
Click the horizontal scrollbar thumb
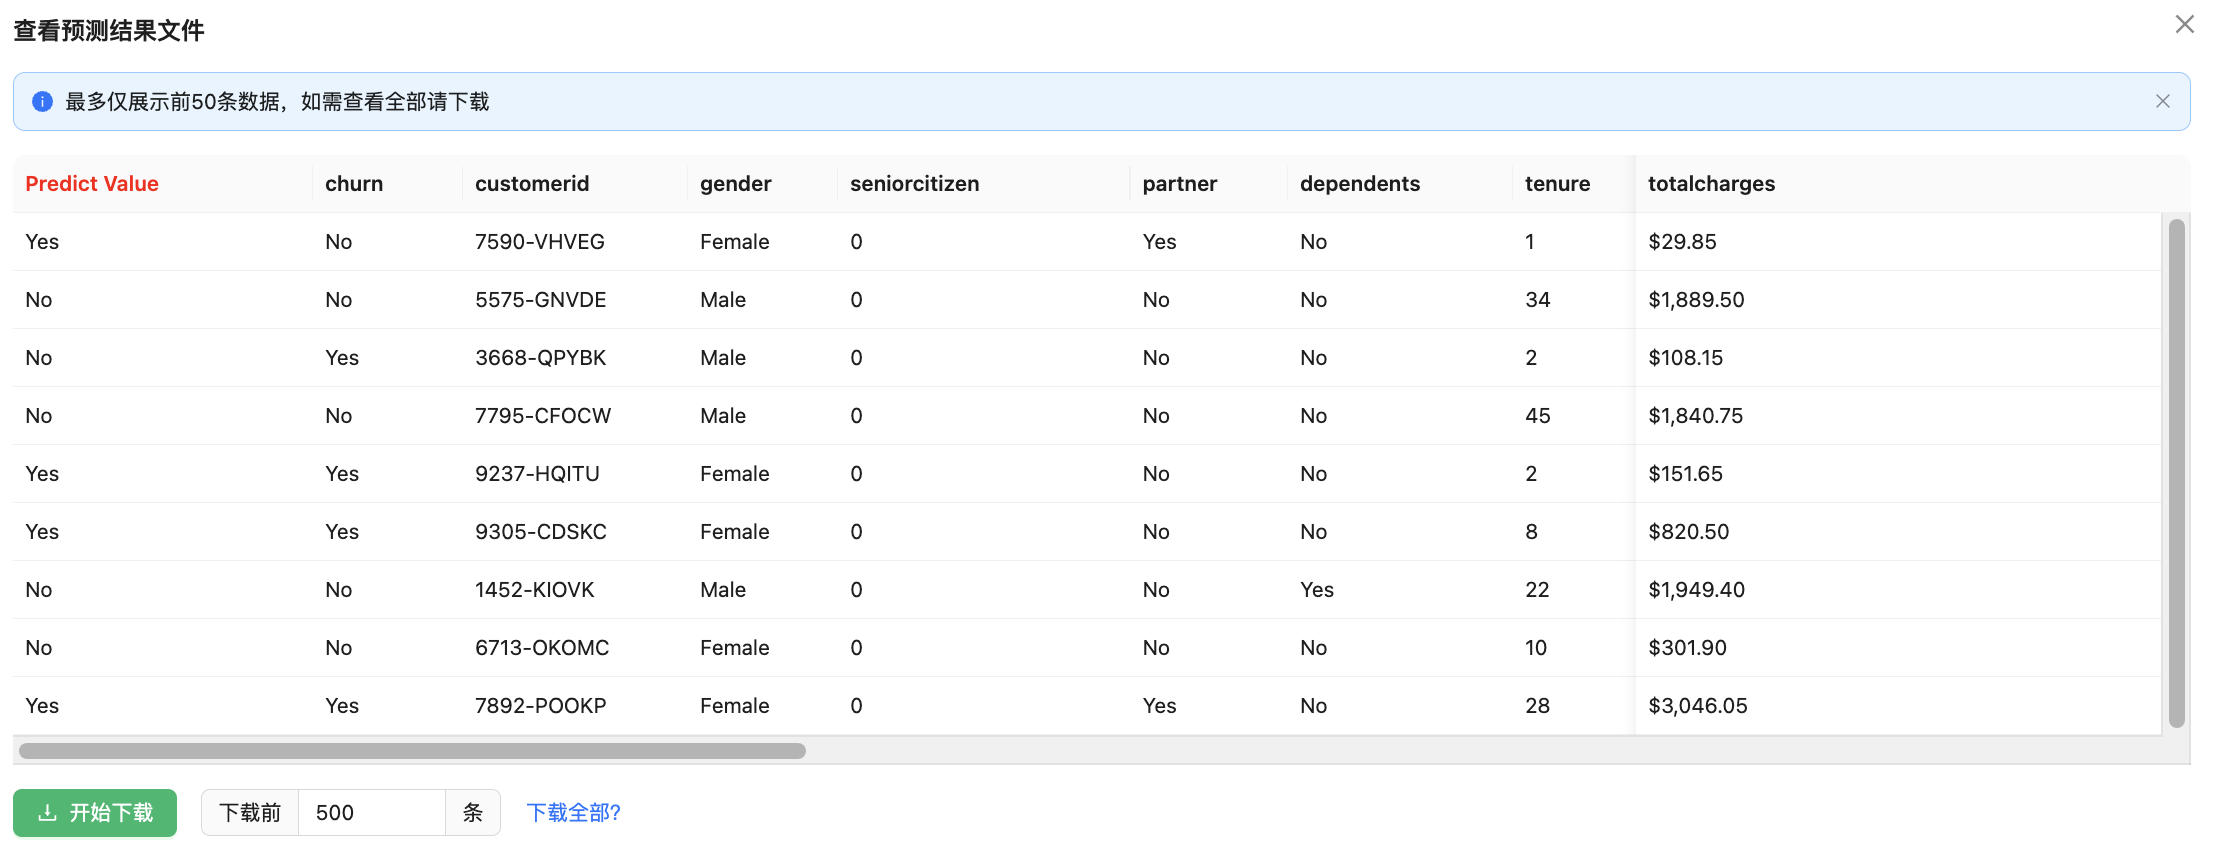tap(412, 751)
